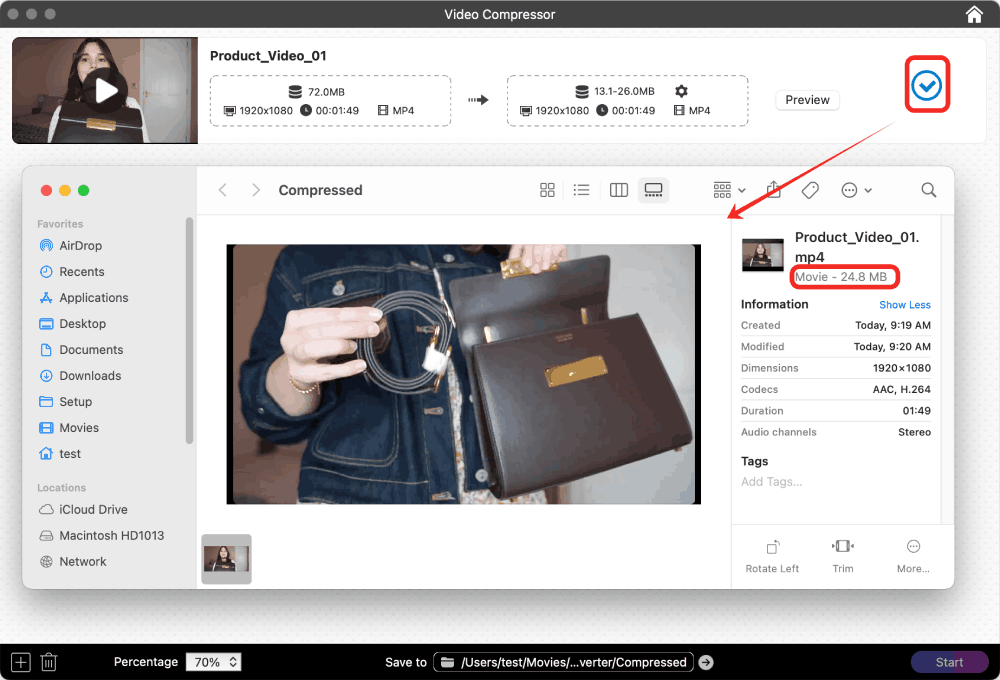Click the Trim quick action

tap(842, 556)
